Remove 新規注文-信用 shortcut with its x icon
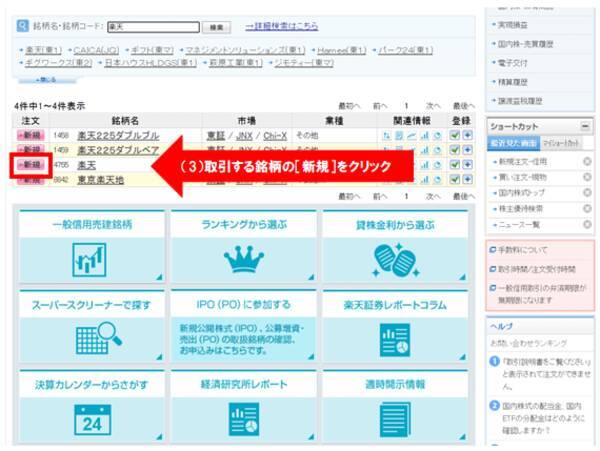Screen dimensions: 600x451 click(587, 161)
